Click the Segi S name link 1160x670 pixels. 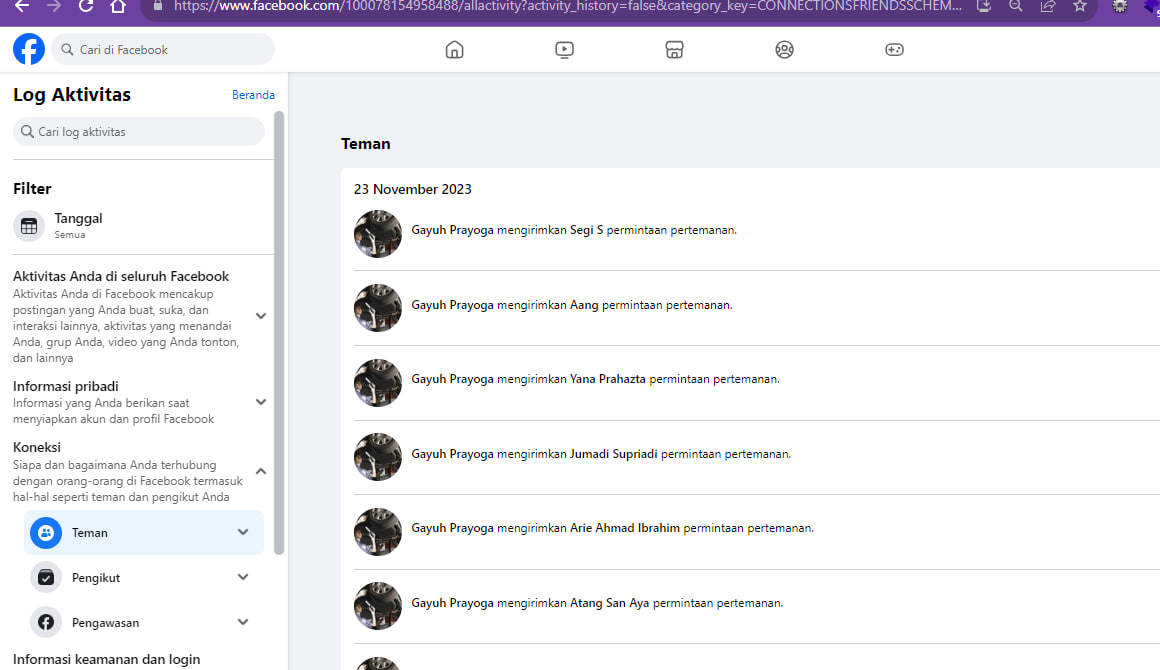coord(587,230)
